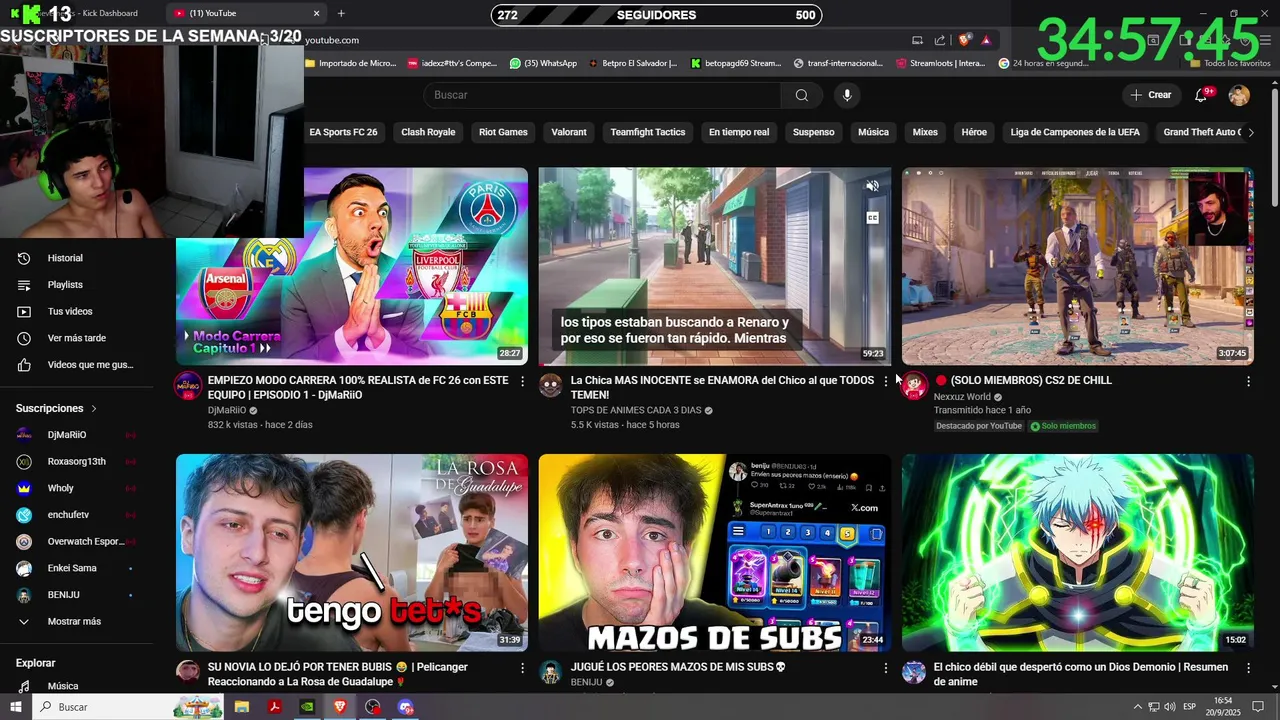Open options menu for DjMaRiiO FC 26 video
Image resolution: width=1280 pixels, height=720 pixels.
pyautogui.click(x=522, y=381)
